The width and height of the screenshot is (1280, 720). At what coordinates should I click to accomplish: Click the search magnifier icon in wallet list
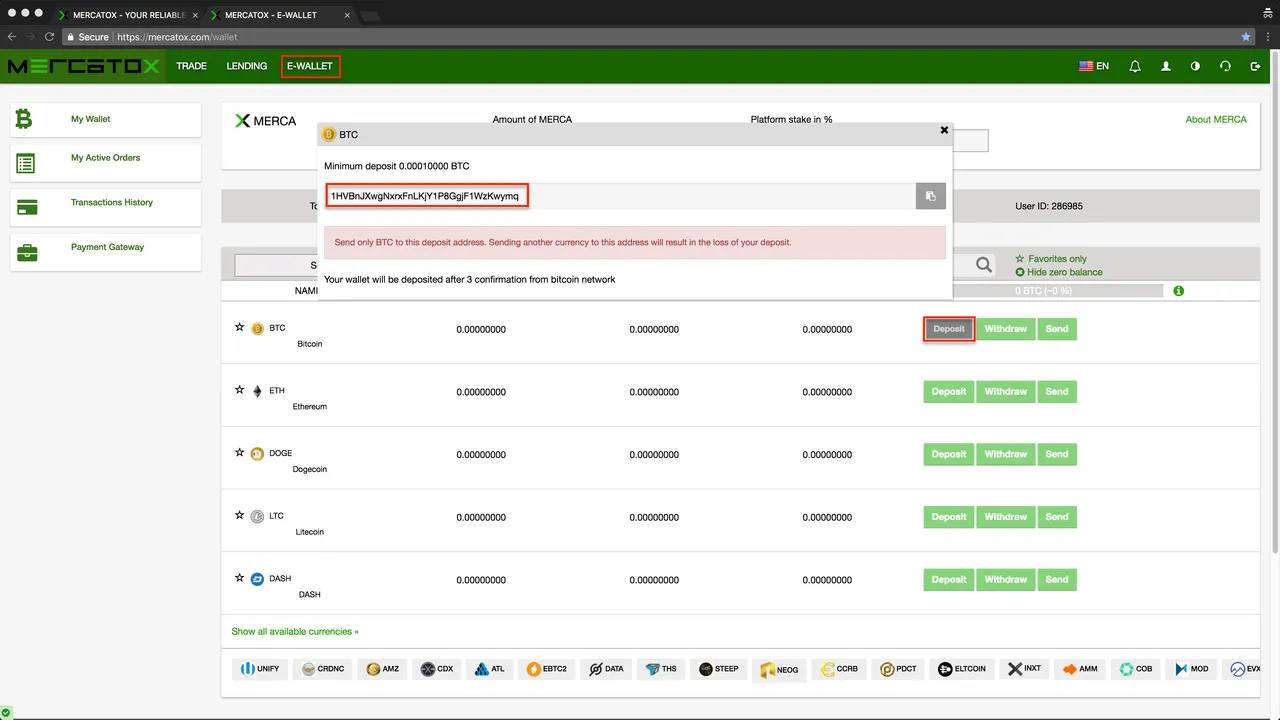(984, 265)
